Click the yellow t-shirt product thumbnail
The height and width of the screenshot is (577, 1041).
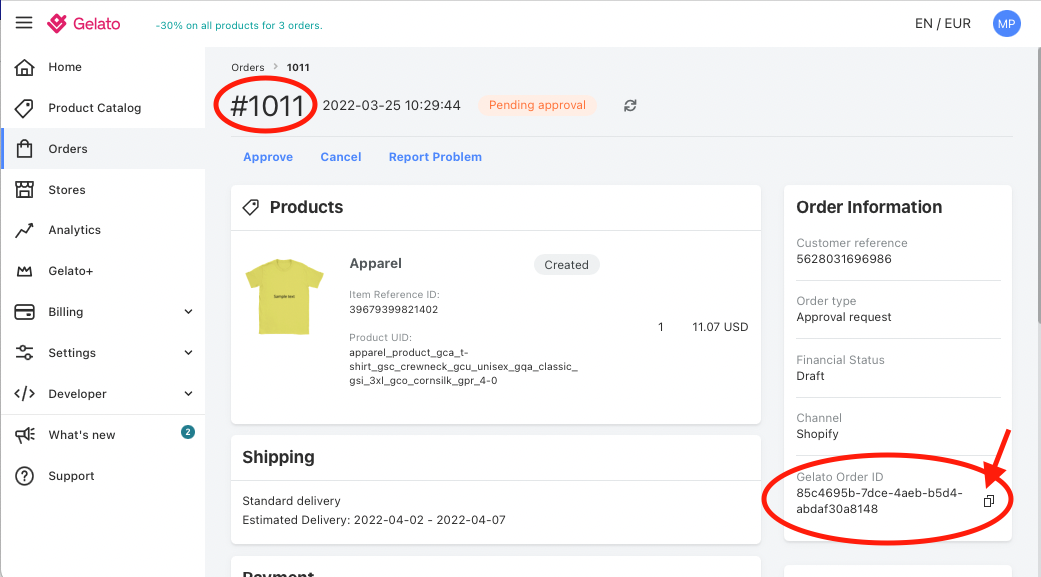tap(285, 296)
